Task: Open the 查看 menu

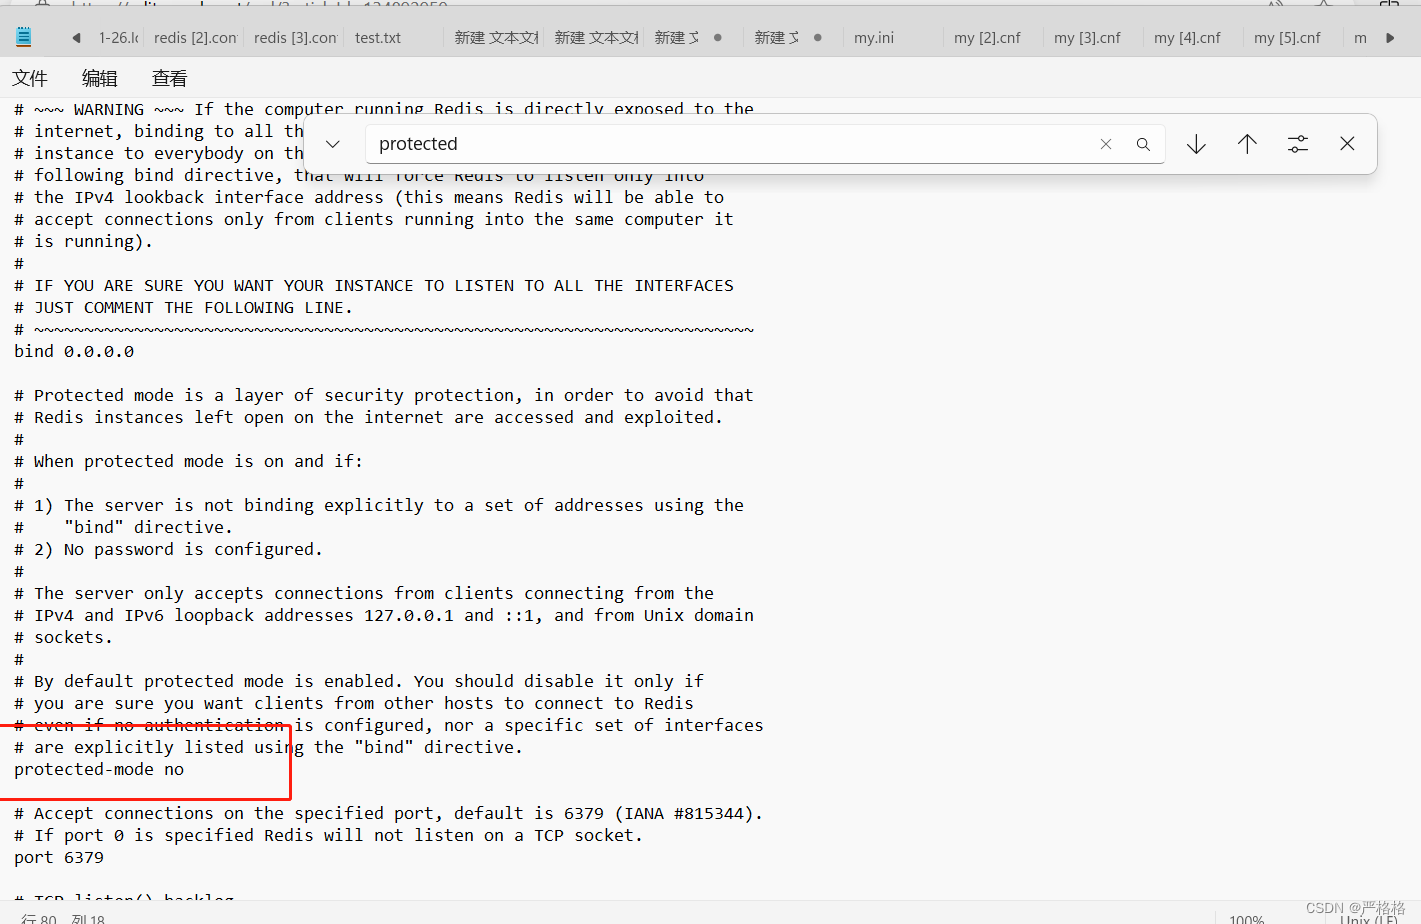Action: (x=170, y=78)
